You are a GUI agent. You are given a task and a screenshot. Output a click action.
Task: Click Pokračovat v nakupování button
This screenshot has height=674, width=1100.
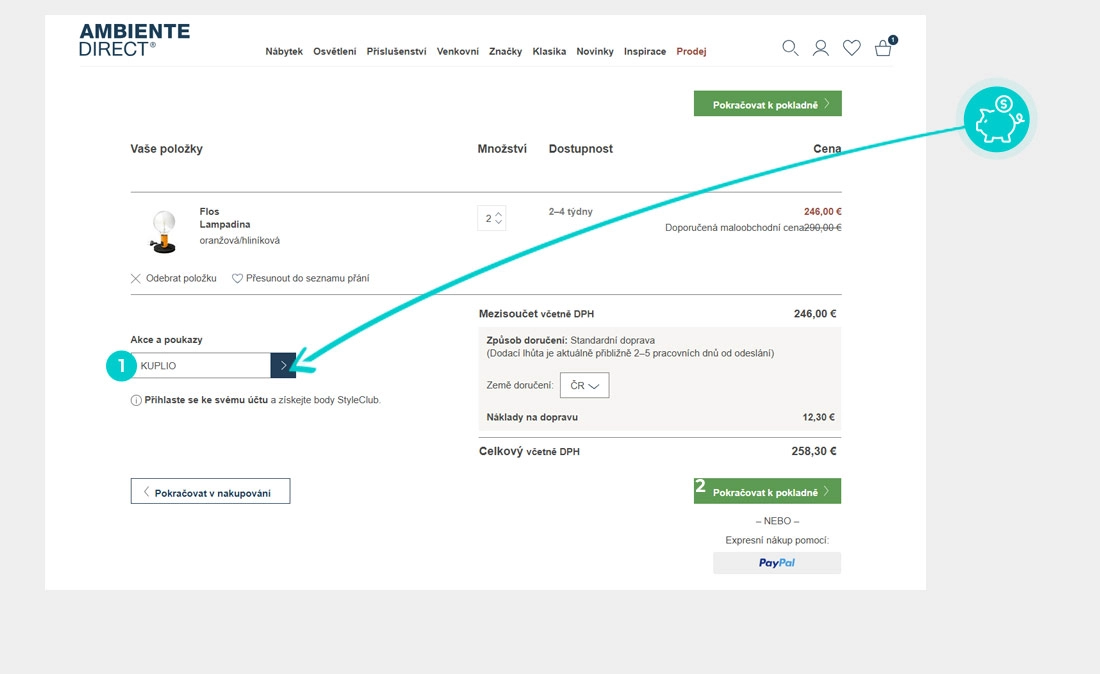click(210, 491)
